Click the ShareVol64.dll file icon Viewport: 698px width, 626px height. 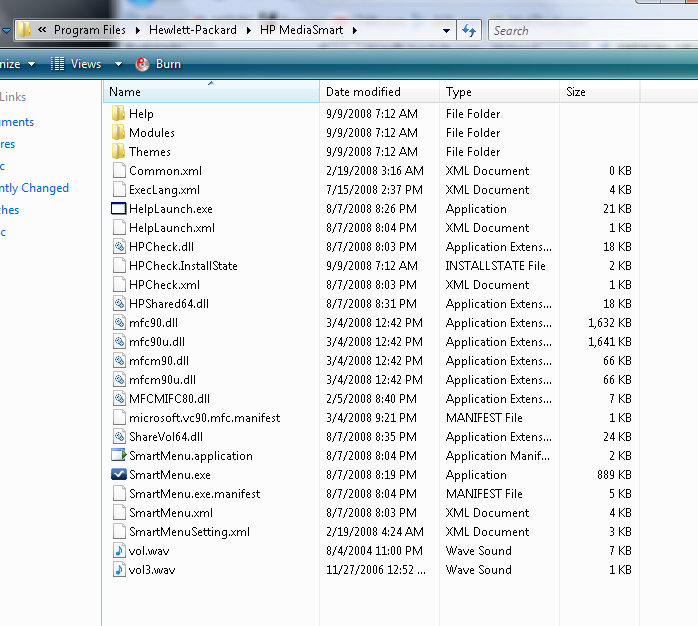click(119, 437)
